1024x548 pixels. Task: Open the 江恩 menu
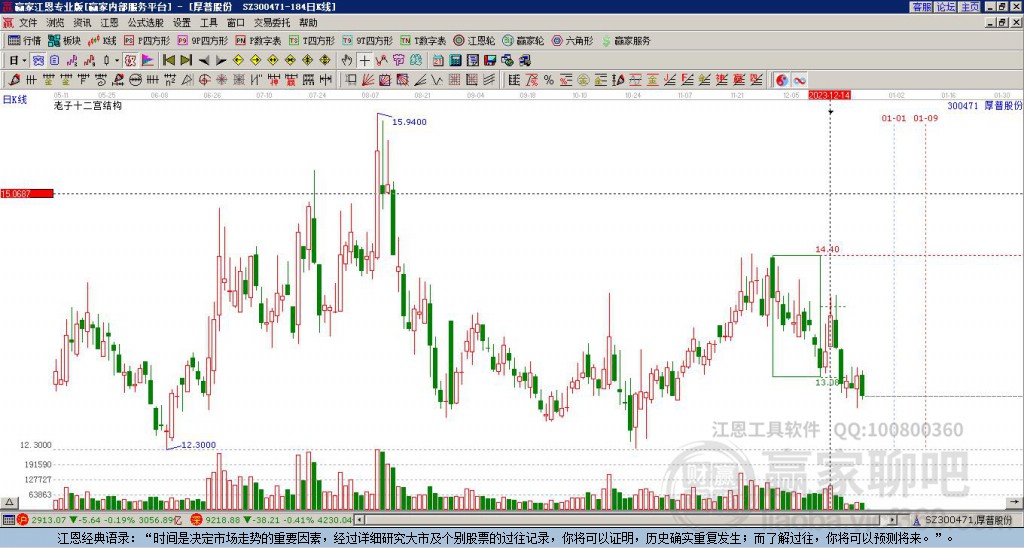coord(110,23)
